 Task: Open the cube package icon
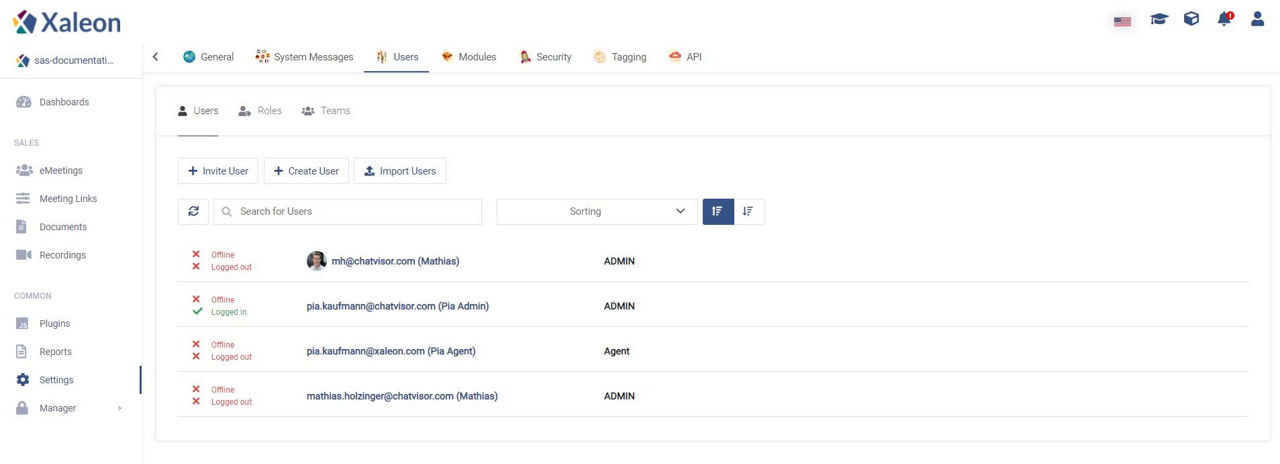tap(1191, 19)
